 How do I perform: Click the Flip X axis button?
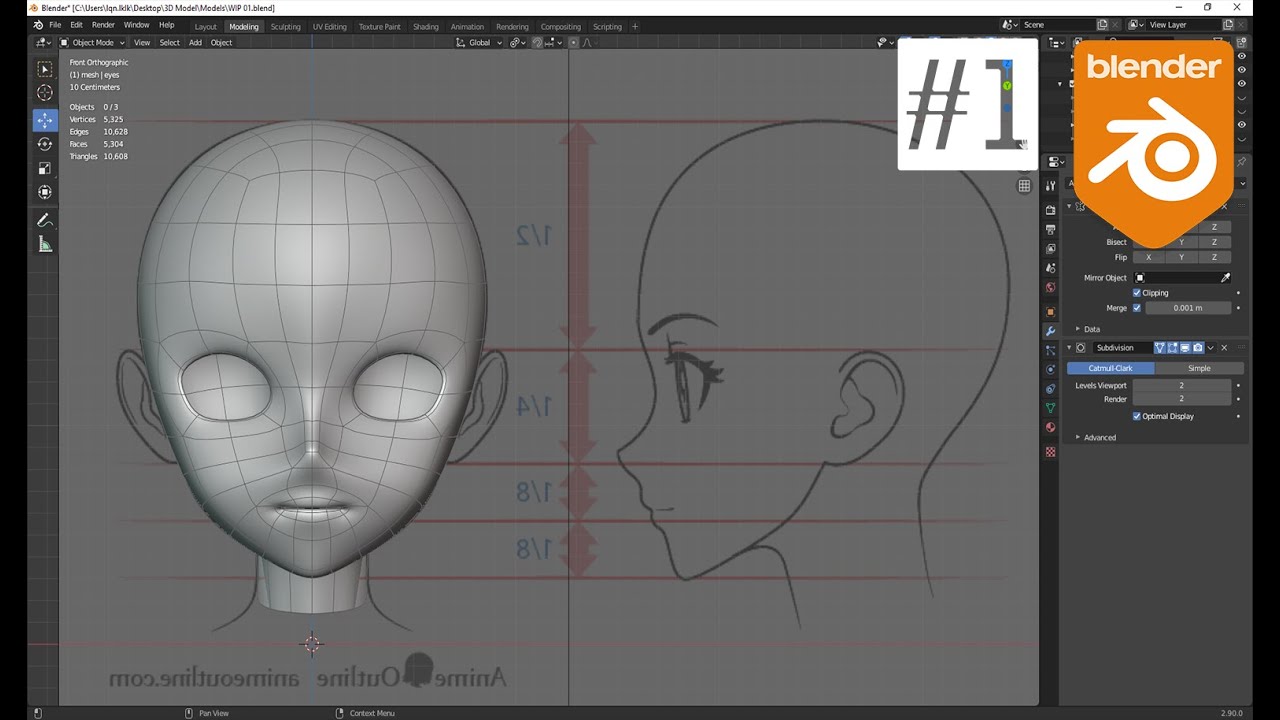pos(1148,257)
